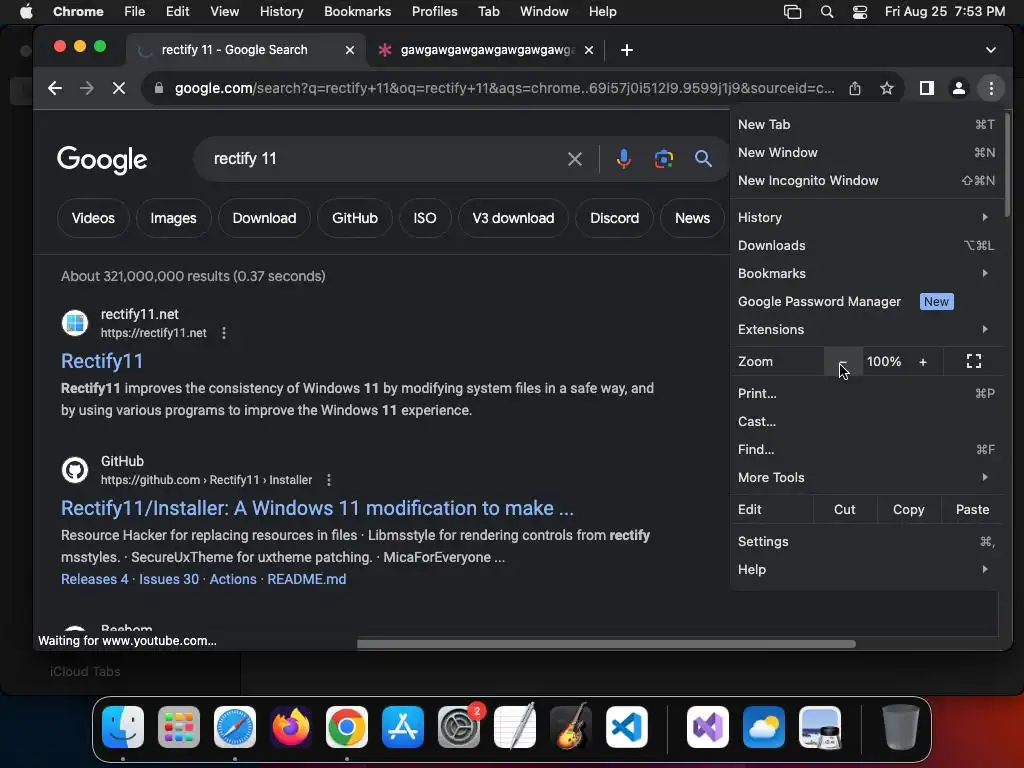1024x768 pixels.
Task: Open GarageBand from the dock
Action: [x=571, y=727]
